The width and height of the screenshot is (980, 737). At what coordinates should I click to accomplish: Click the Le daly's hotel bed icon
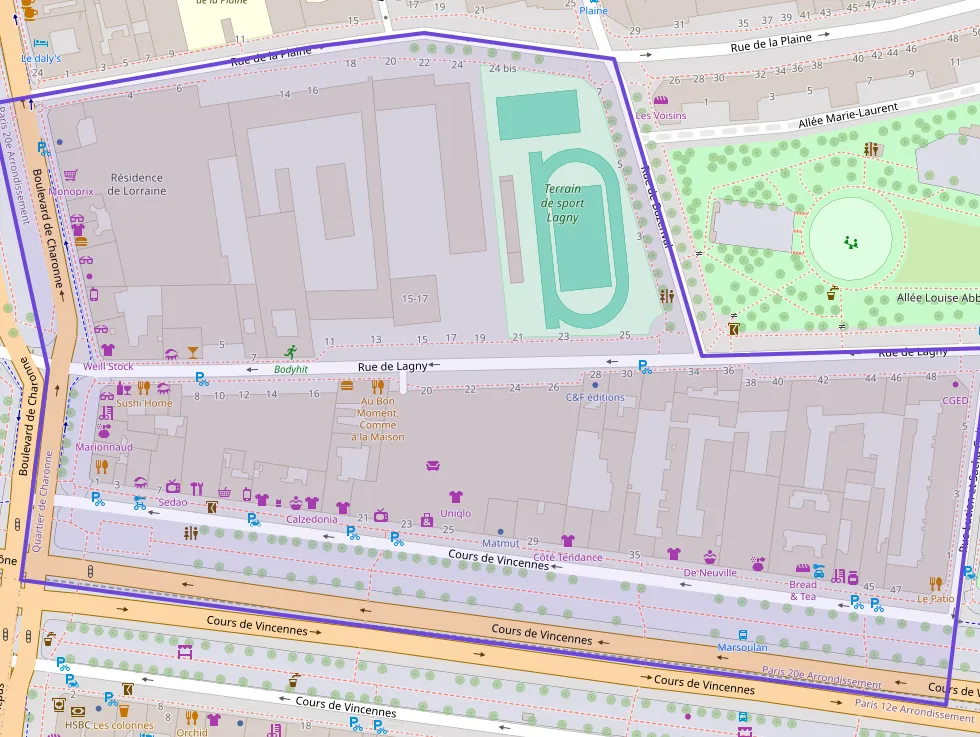40,44
